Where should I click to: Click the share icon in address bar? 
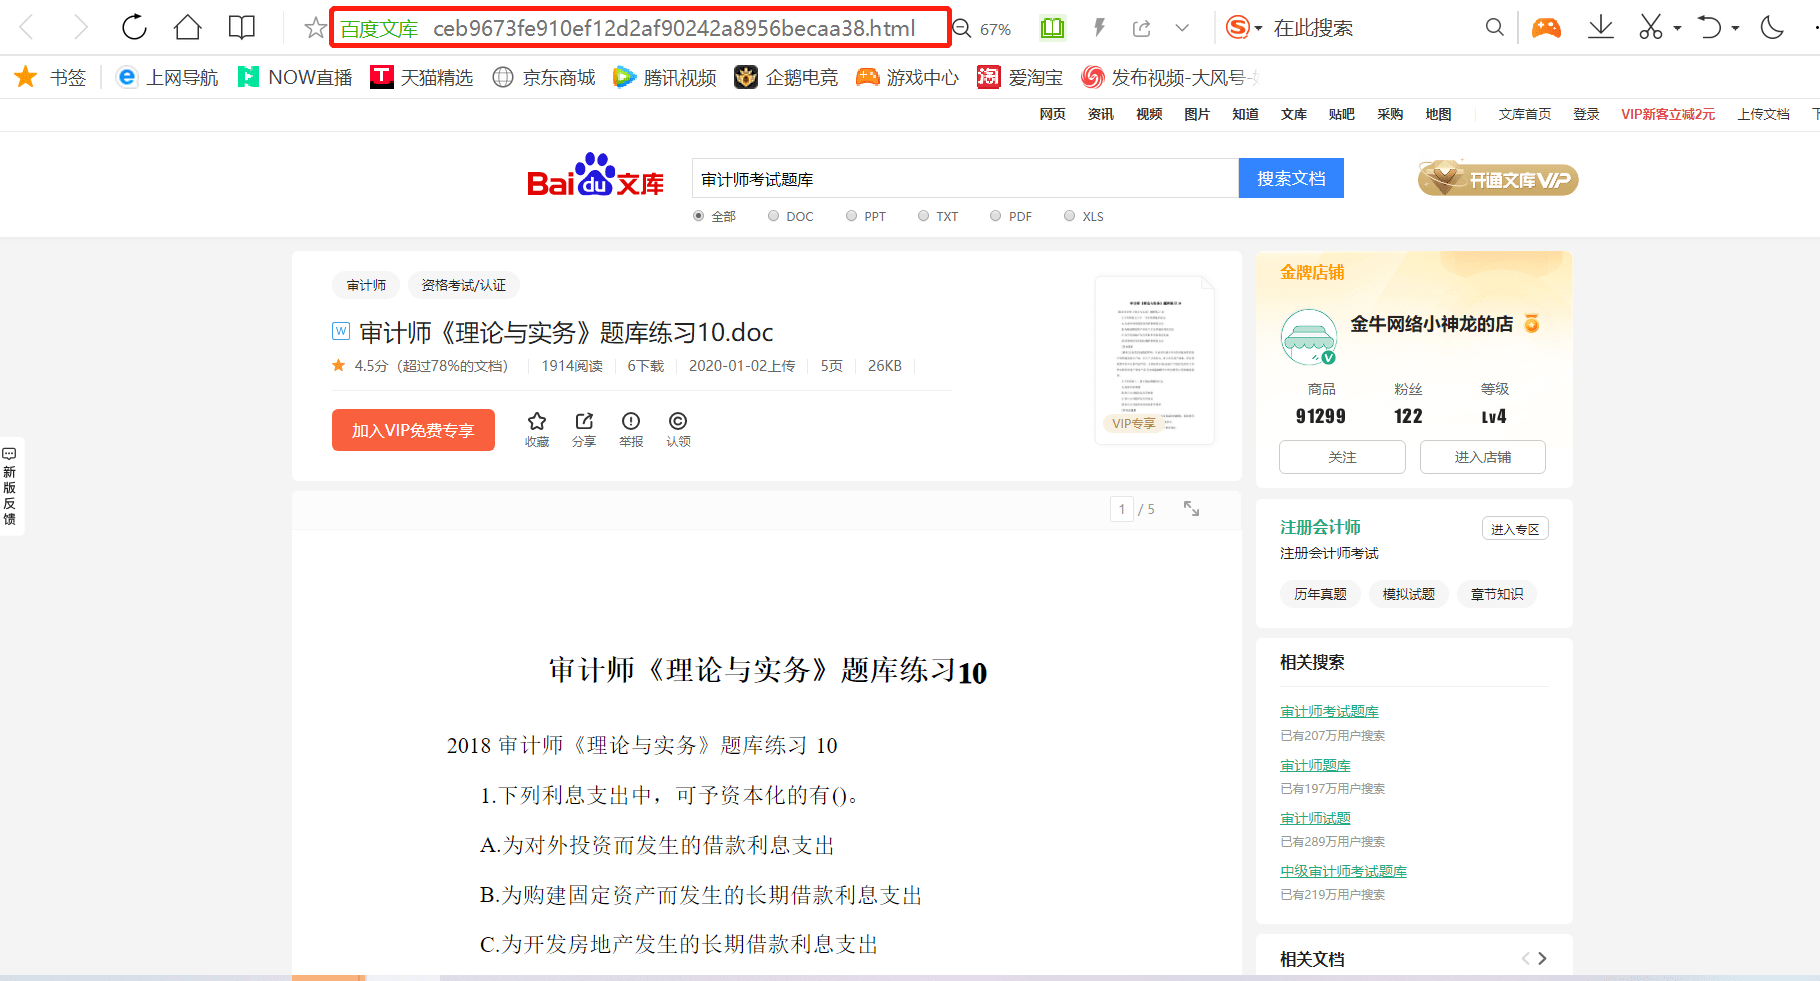pos(1141,28)
